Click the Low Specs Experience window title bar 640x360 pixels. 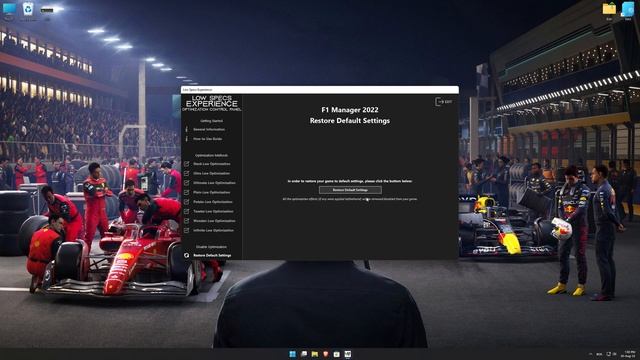pyautogui.click(x=320, y=89)
